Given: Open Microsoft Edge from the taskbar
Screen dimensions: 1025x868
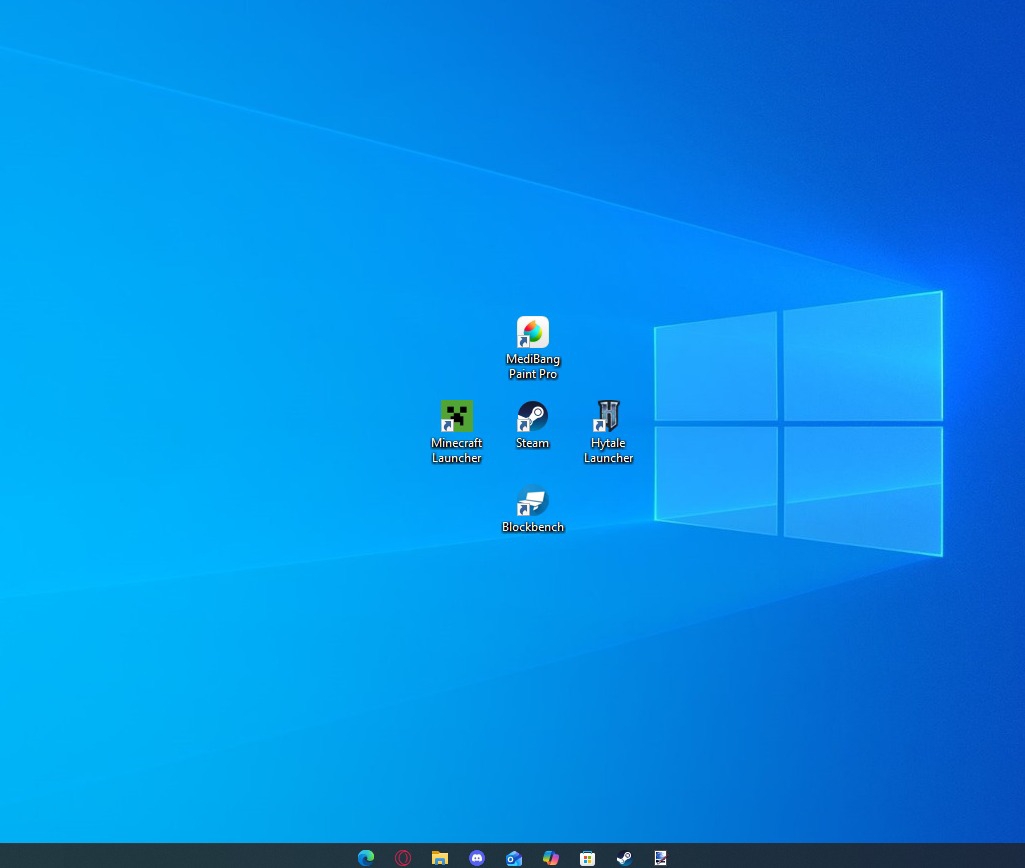Looking at the screenshot, I should coord(366,857).
